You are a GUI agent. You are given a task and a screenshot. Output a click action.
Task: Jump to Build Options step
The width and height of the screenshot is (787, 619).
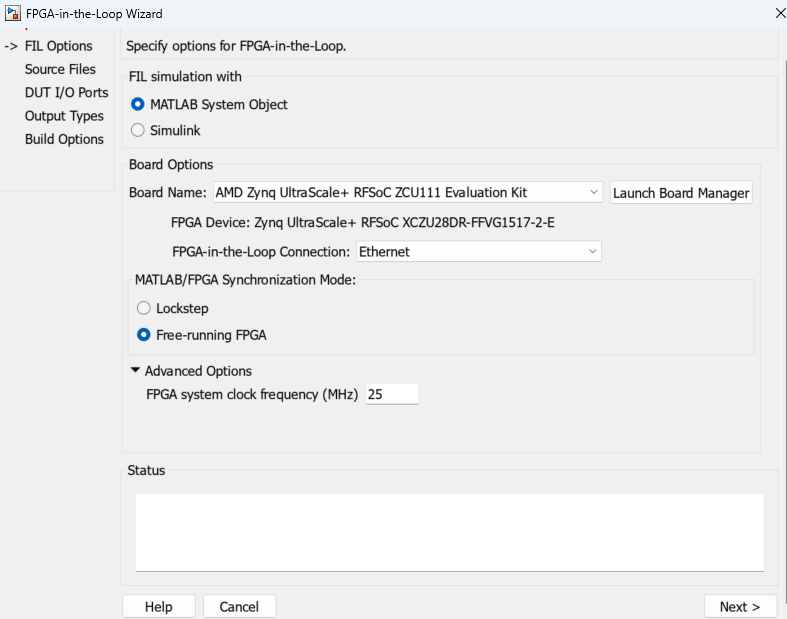point(64,139)
